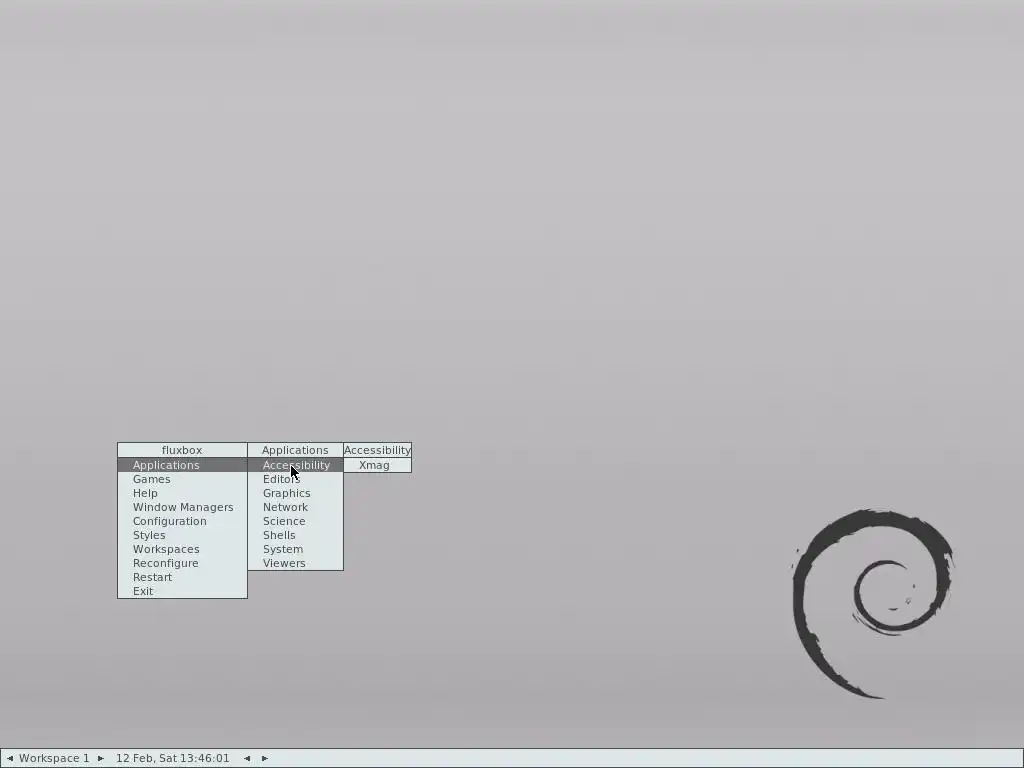1024x768 pixels.
Task: Open Network in Applications submenu
Action: (295, 507)
